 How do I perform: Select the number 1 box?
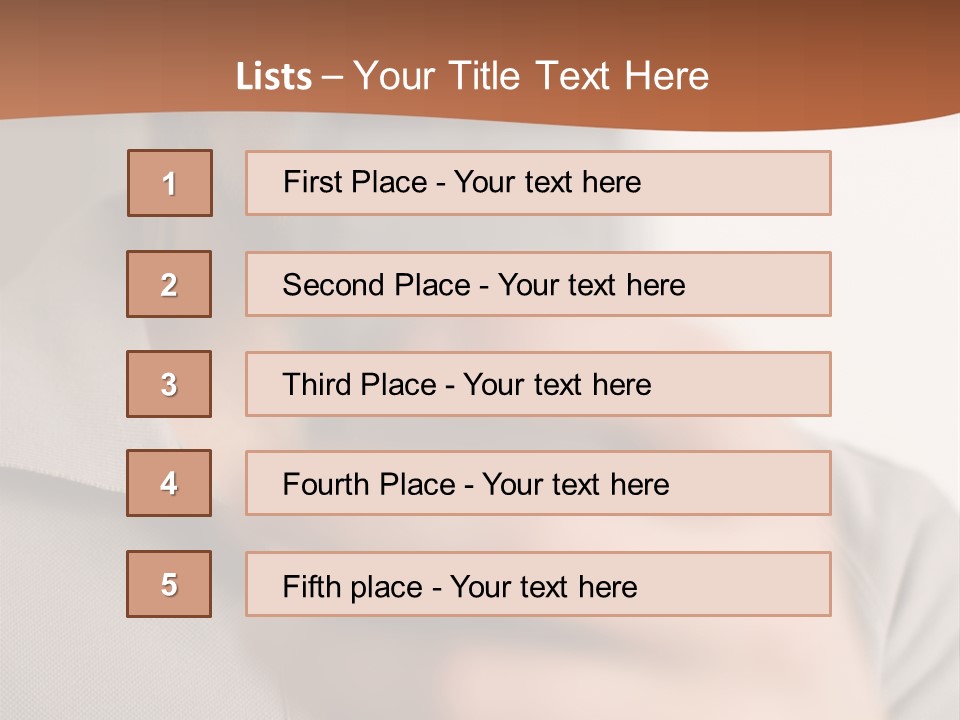pos(170,183)
